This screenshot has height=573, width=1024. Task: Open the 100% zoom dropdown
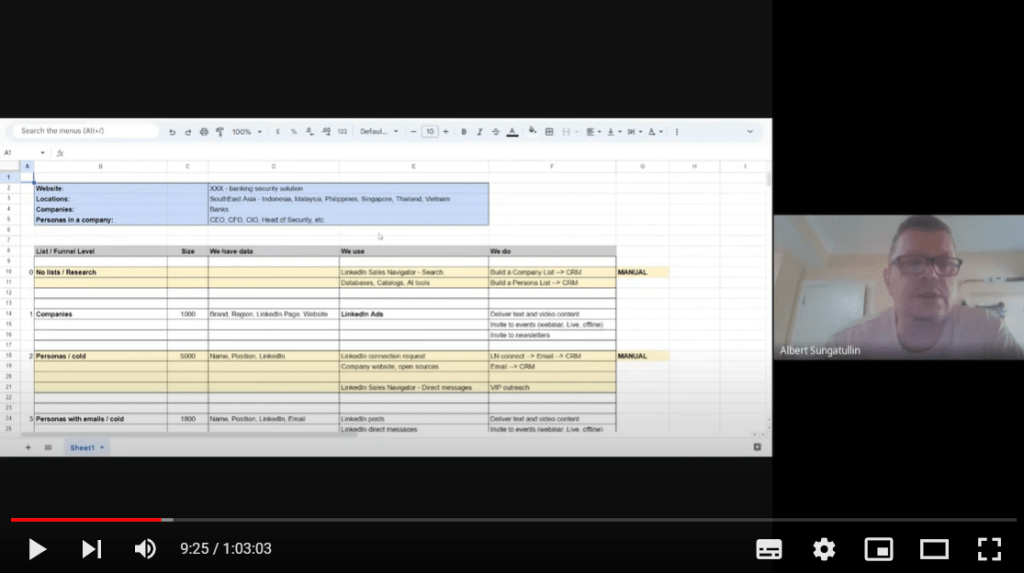click(x=245, y=132)
